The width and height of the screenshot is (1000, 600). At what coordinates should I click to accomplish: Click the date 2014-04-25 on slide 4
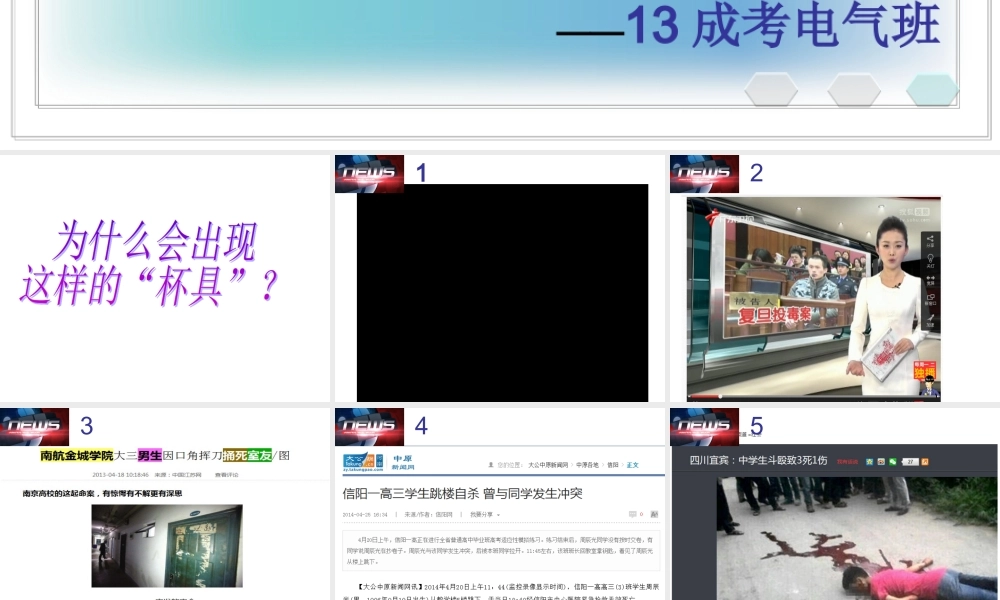tap(365, 515)
